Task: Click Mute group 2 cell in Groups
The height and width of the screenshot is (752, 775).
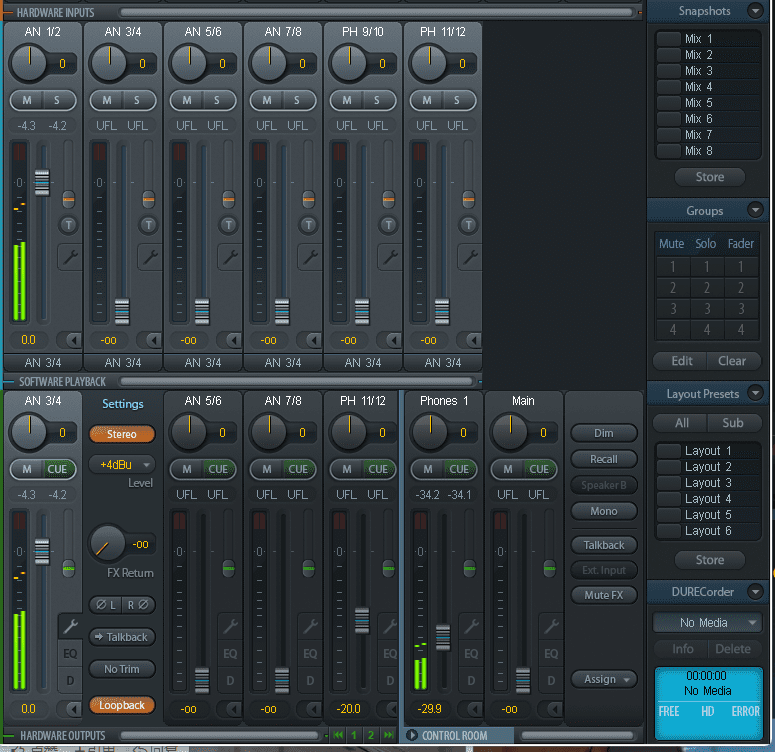Action: [x=672, y=288]
